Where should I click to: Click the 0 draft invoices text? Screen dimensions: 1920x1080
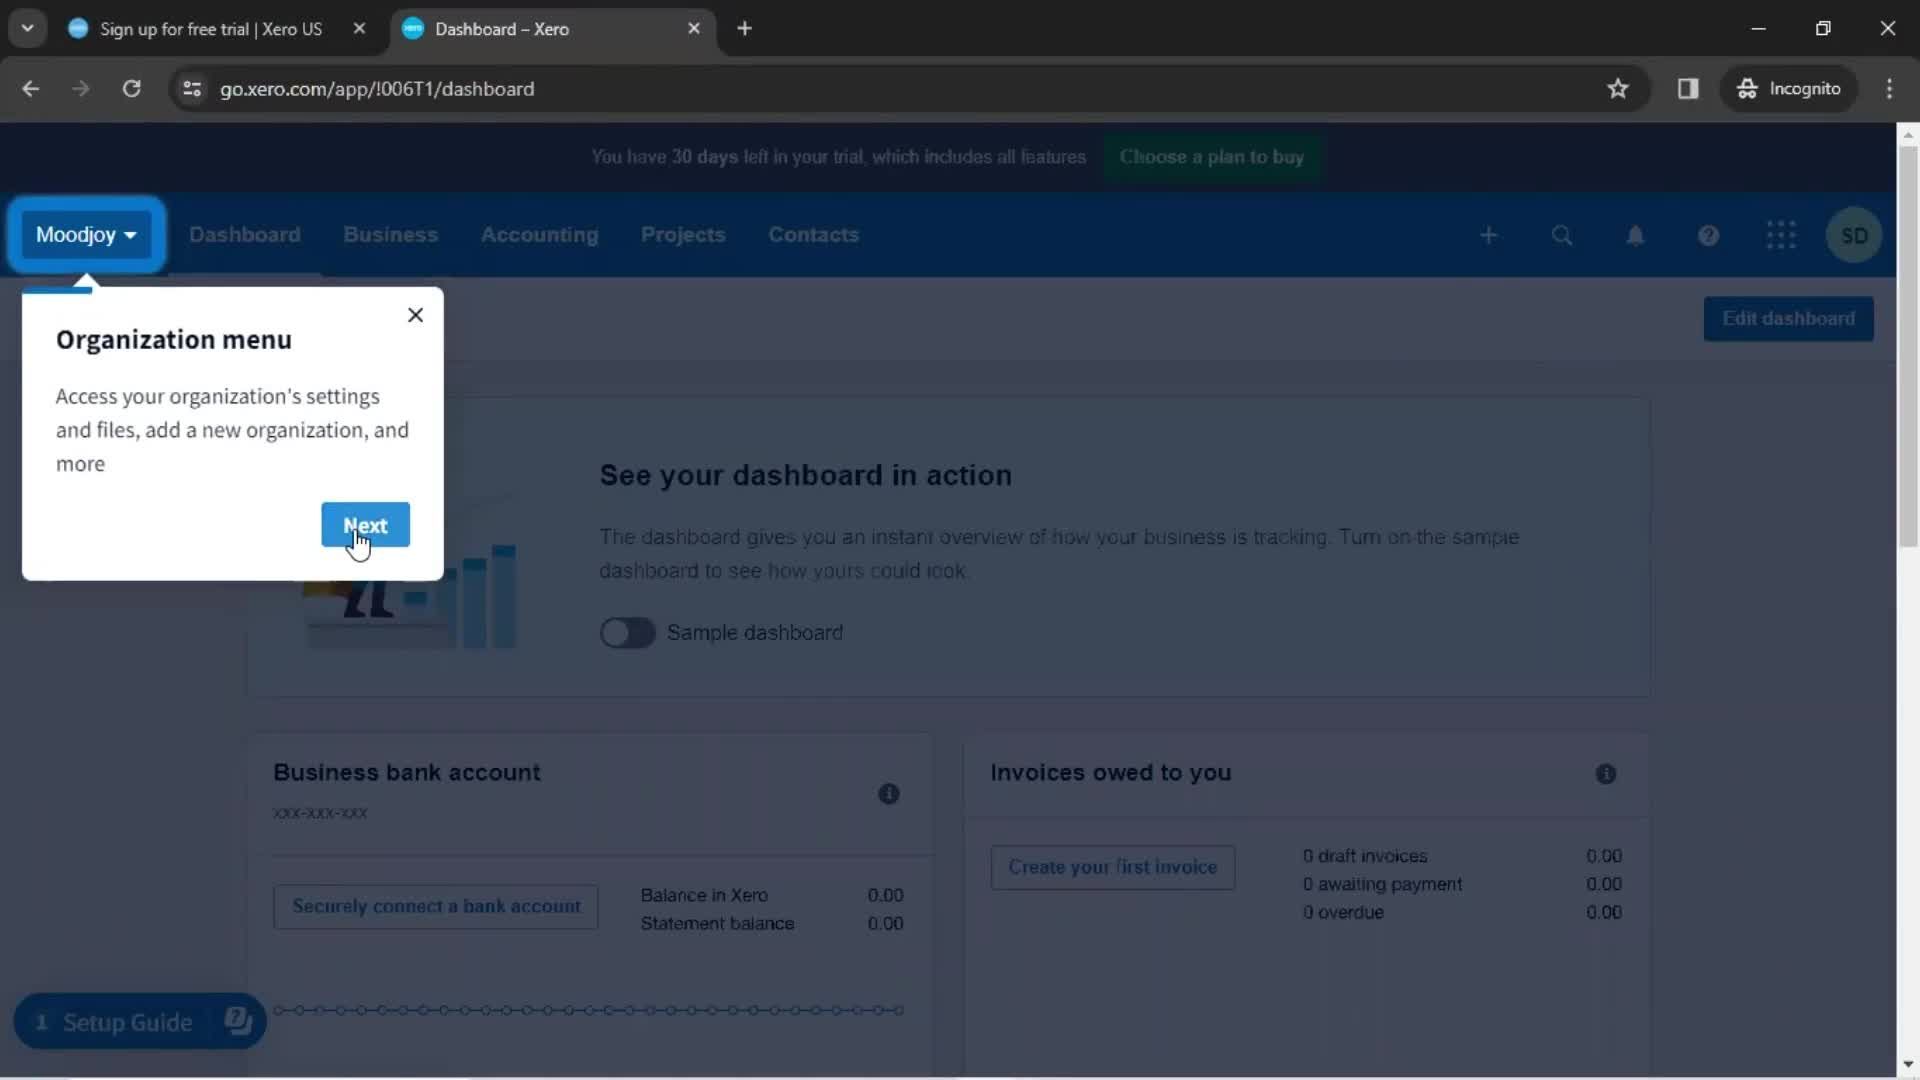coord(1364,857)
